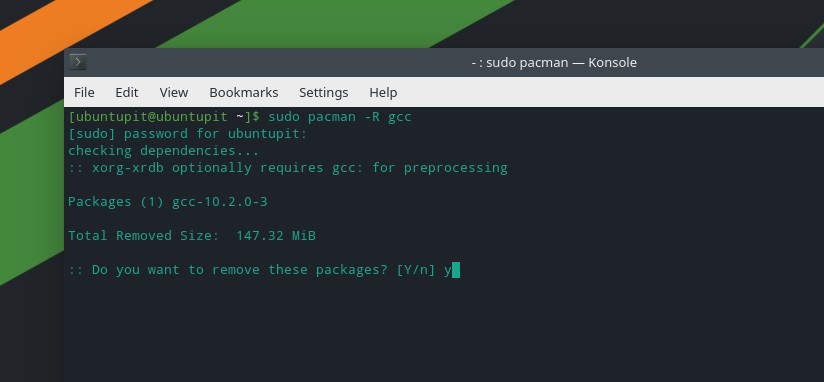Open the View menu
824x382 pixels.
click(x=174, y=92)
